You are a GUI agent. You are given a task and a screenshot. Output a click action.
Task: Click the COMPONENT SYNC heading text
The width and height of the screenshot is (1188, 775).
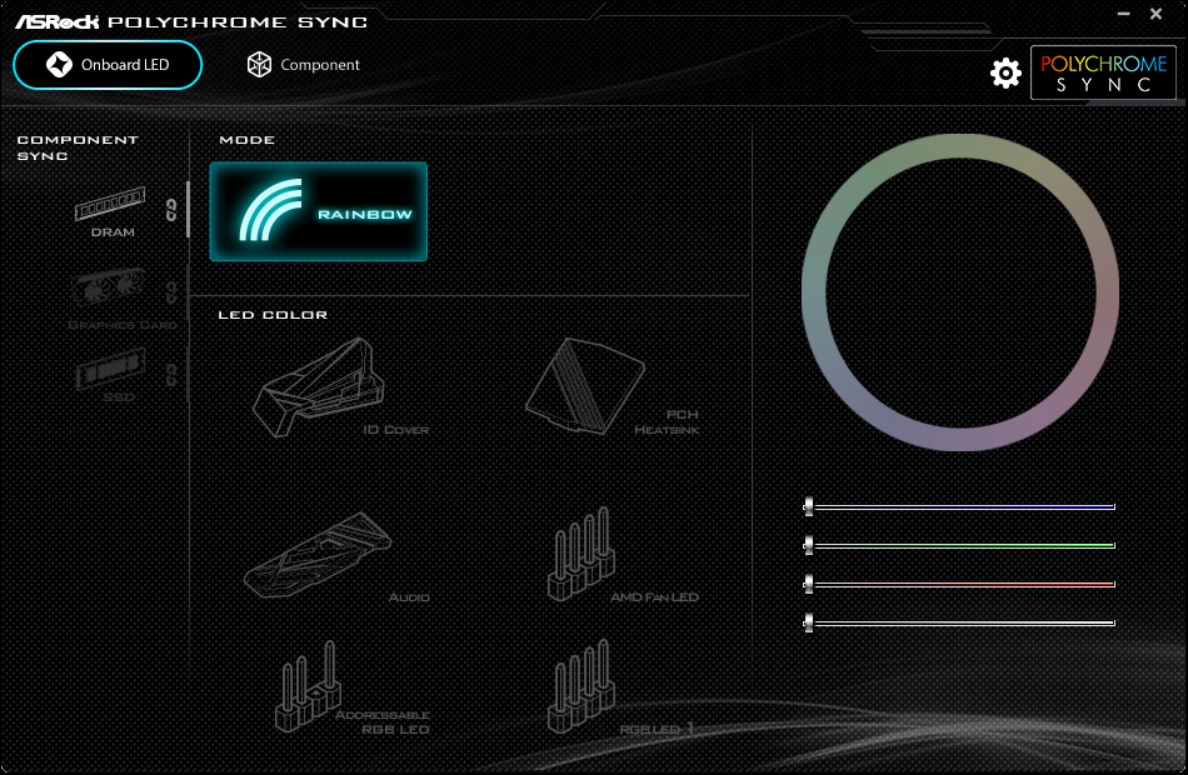[x=77, y=148]
